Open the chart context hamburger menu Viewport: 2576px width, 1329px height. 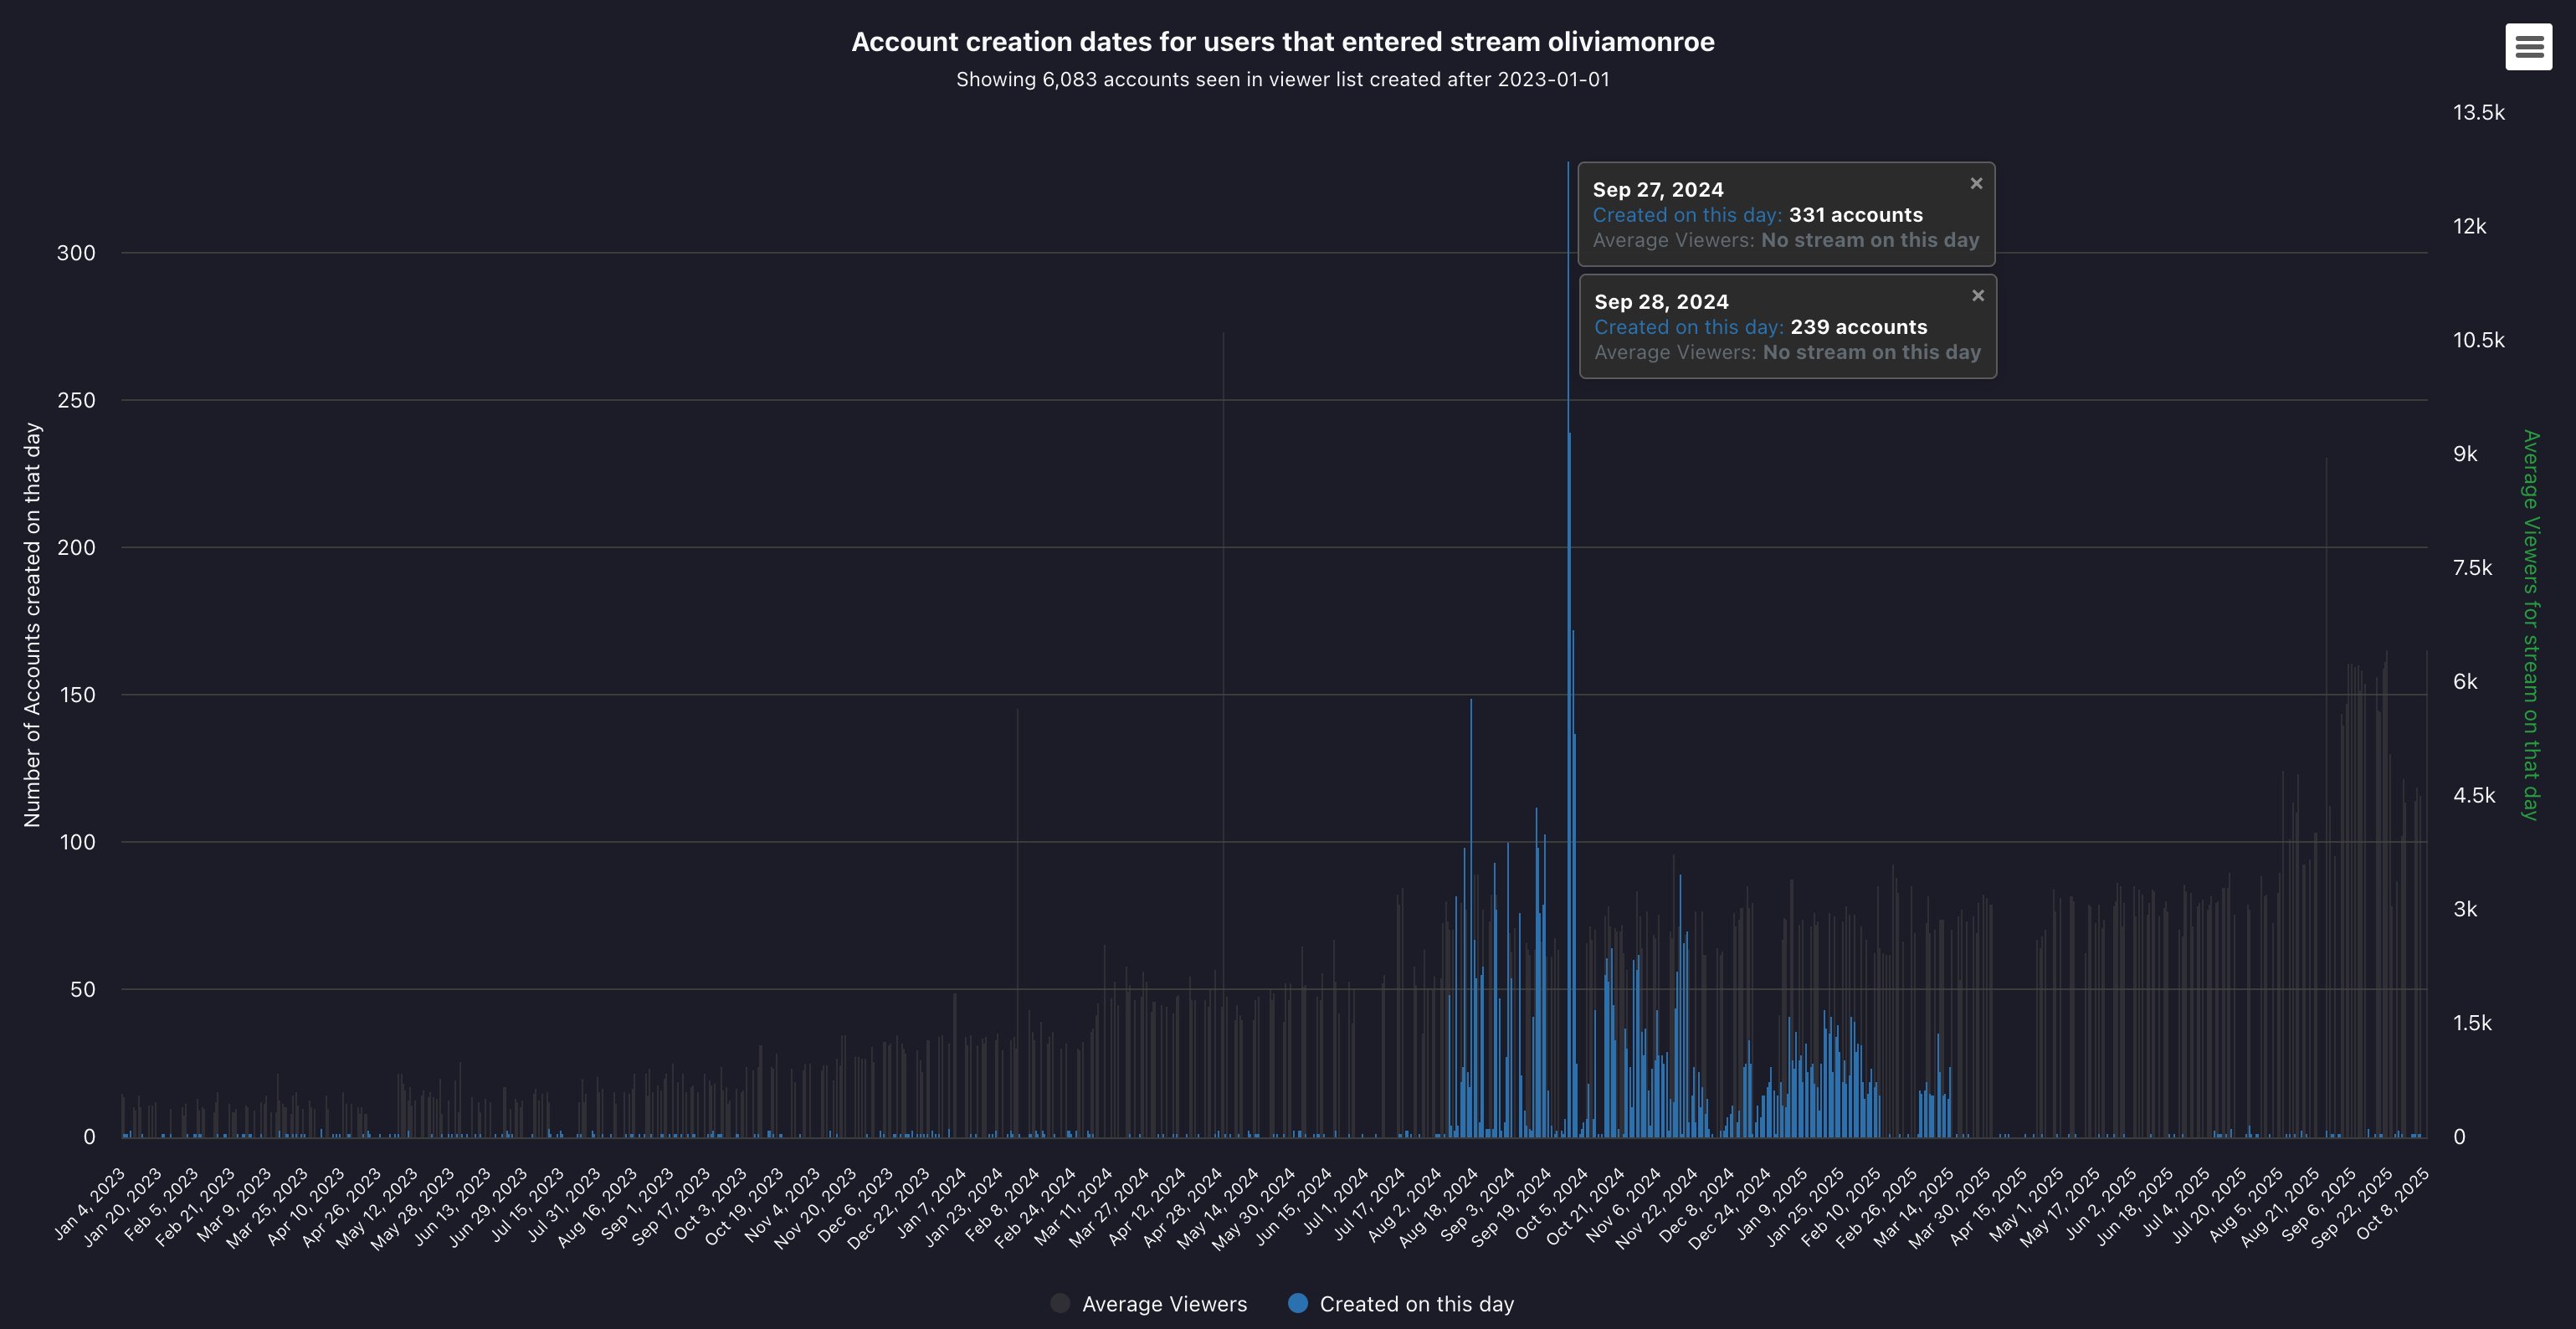tap(2528, 47)
